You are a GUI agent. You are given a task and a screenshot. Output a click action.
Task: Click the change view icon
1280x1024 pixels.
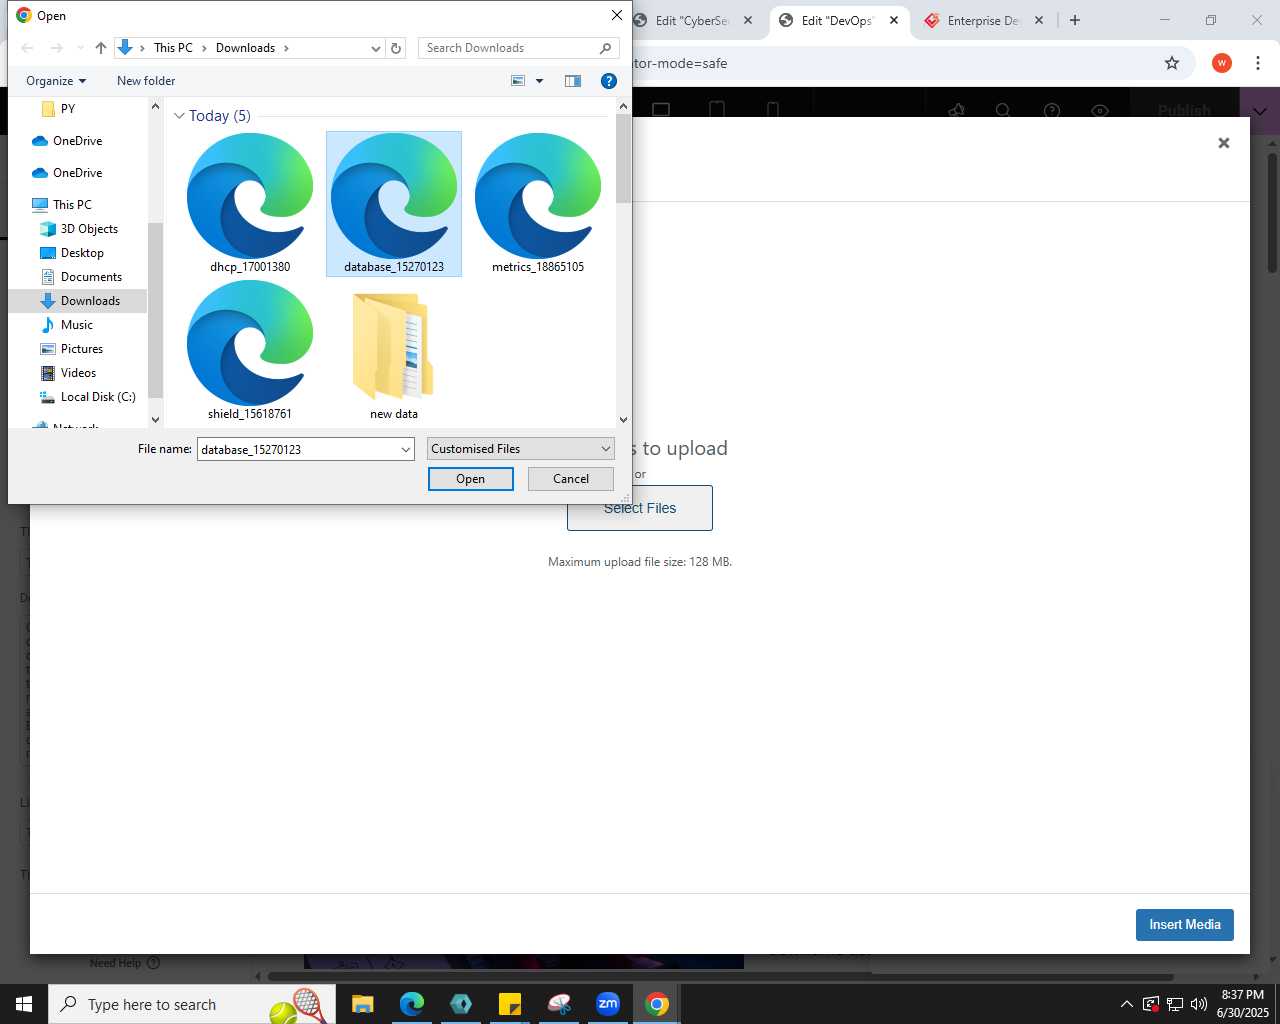pos(518,81)
